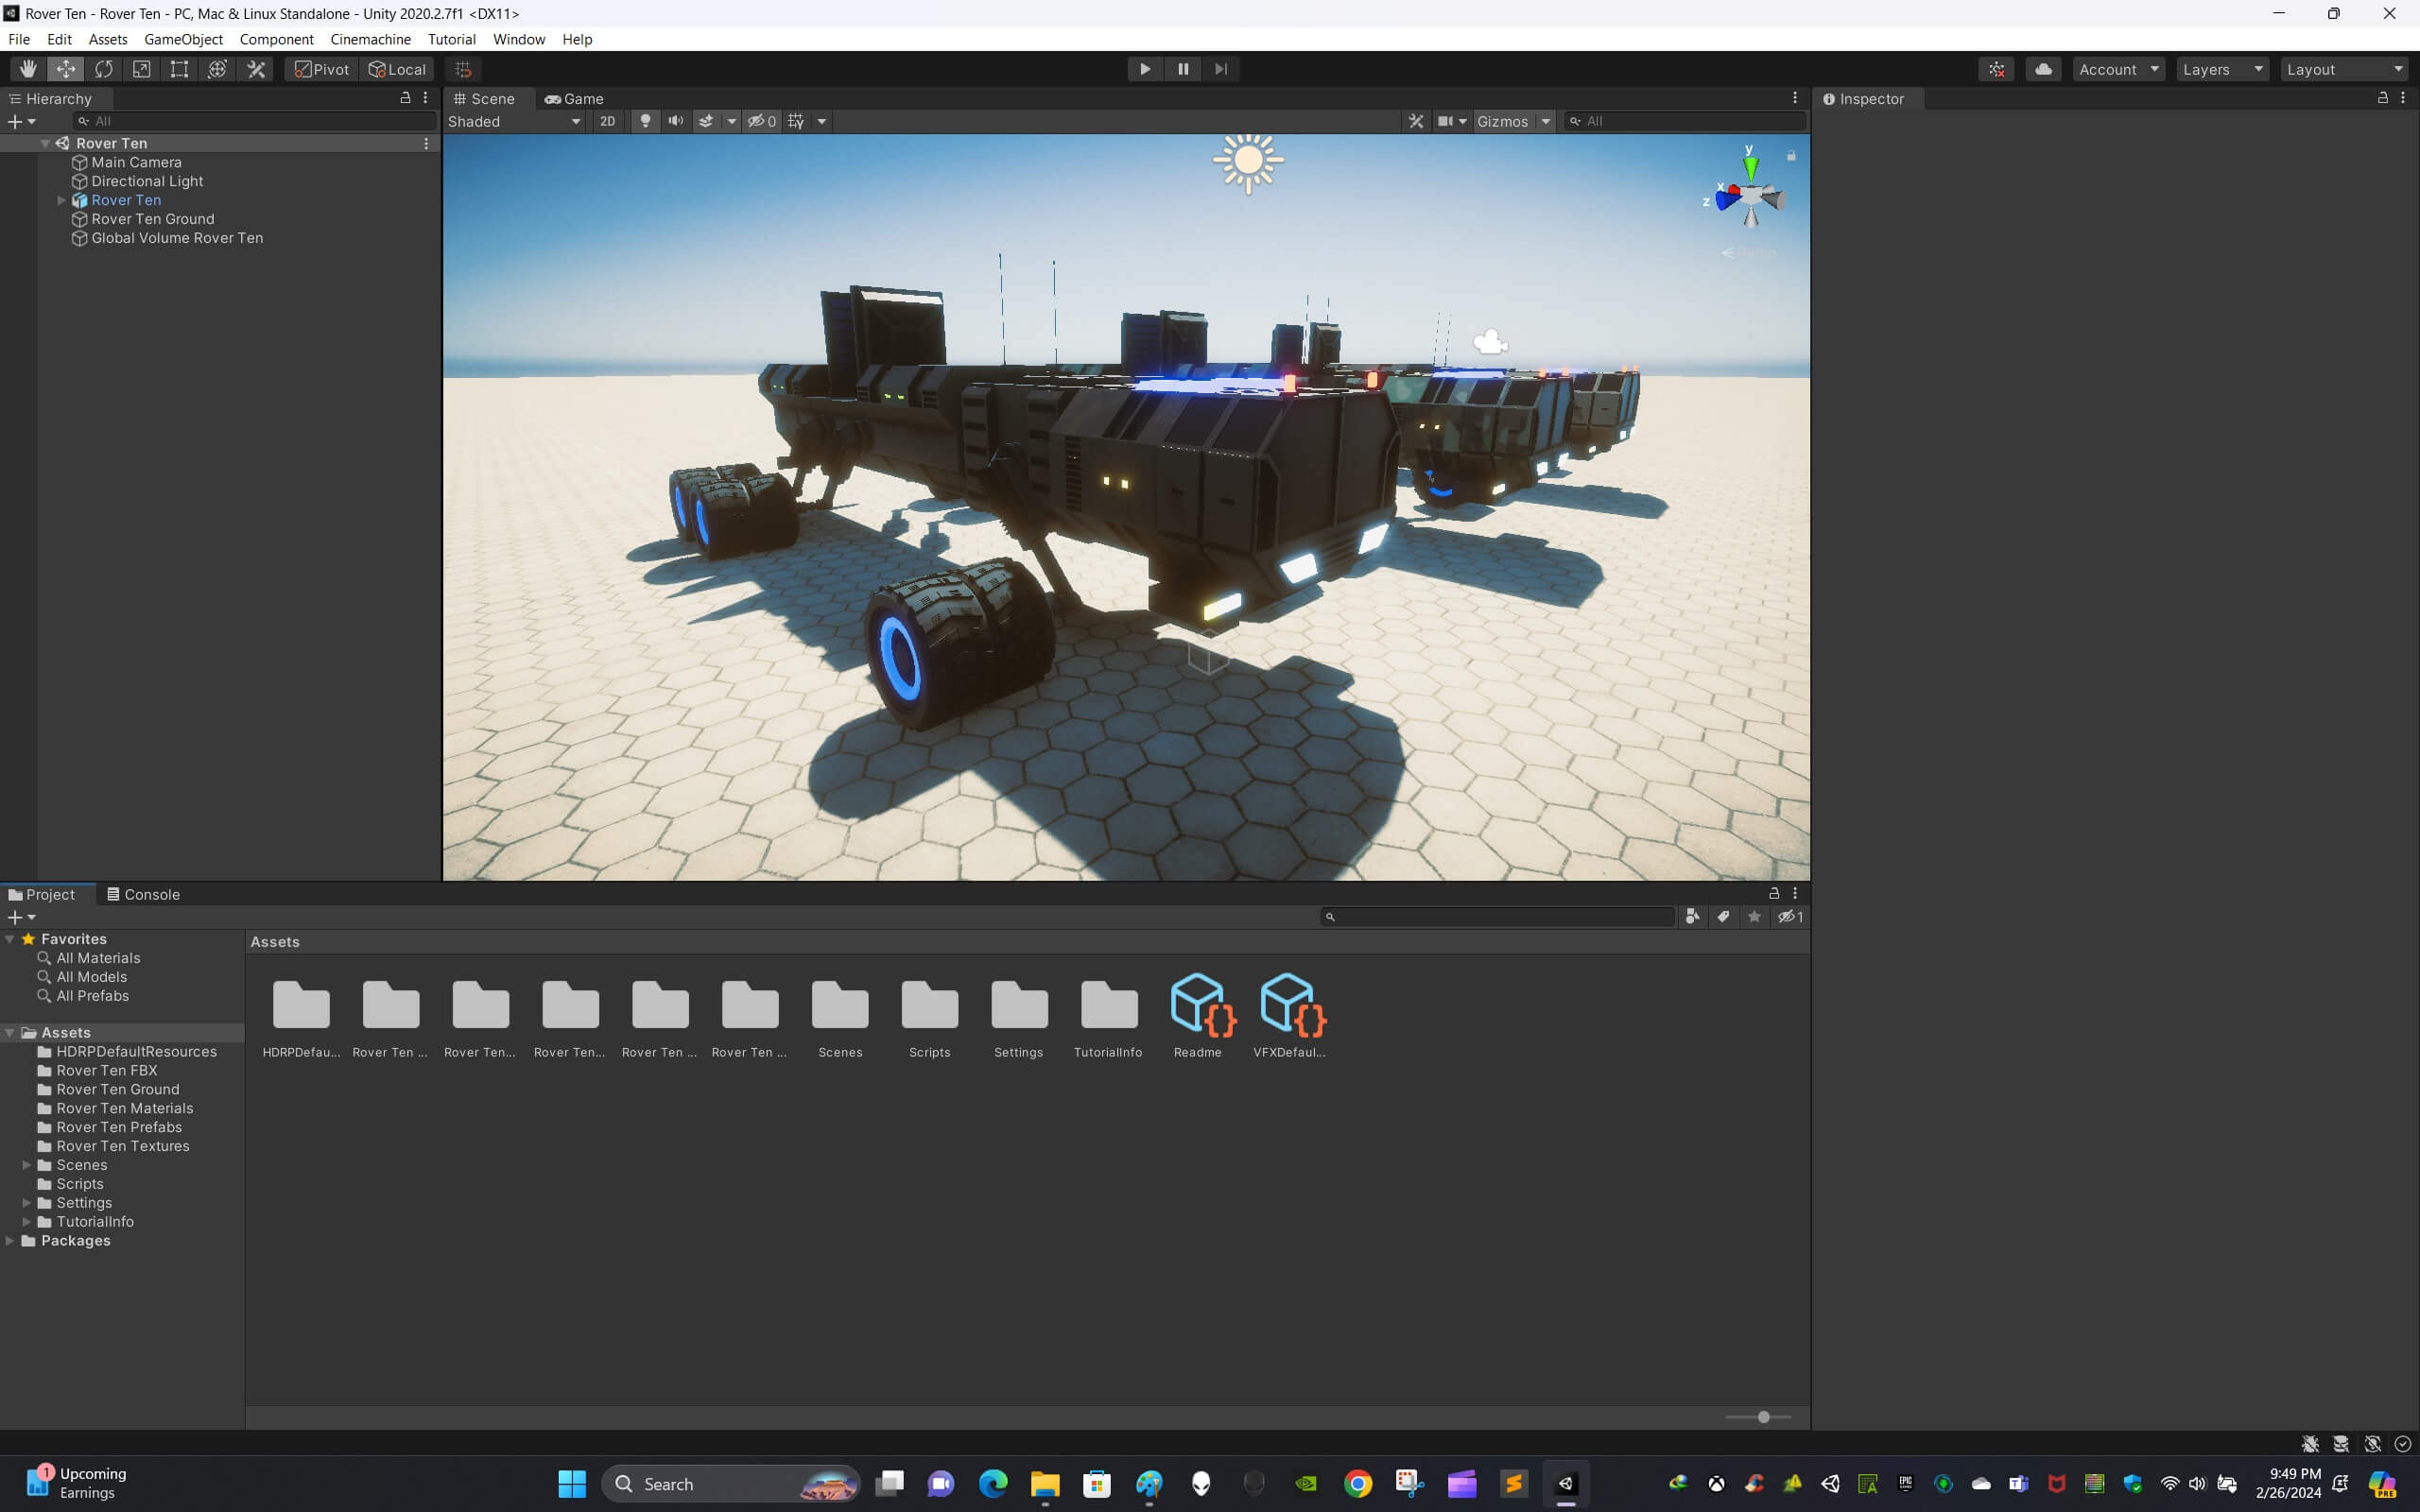
Task: Open Collab services icon near Account
Action: (1996, 69)
